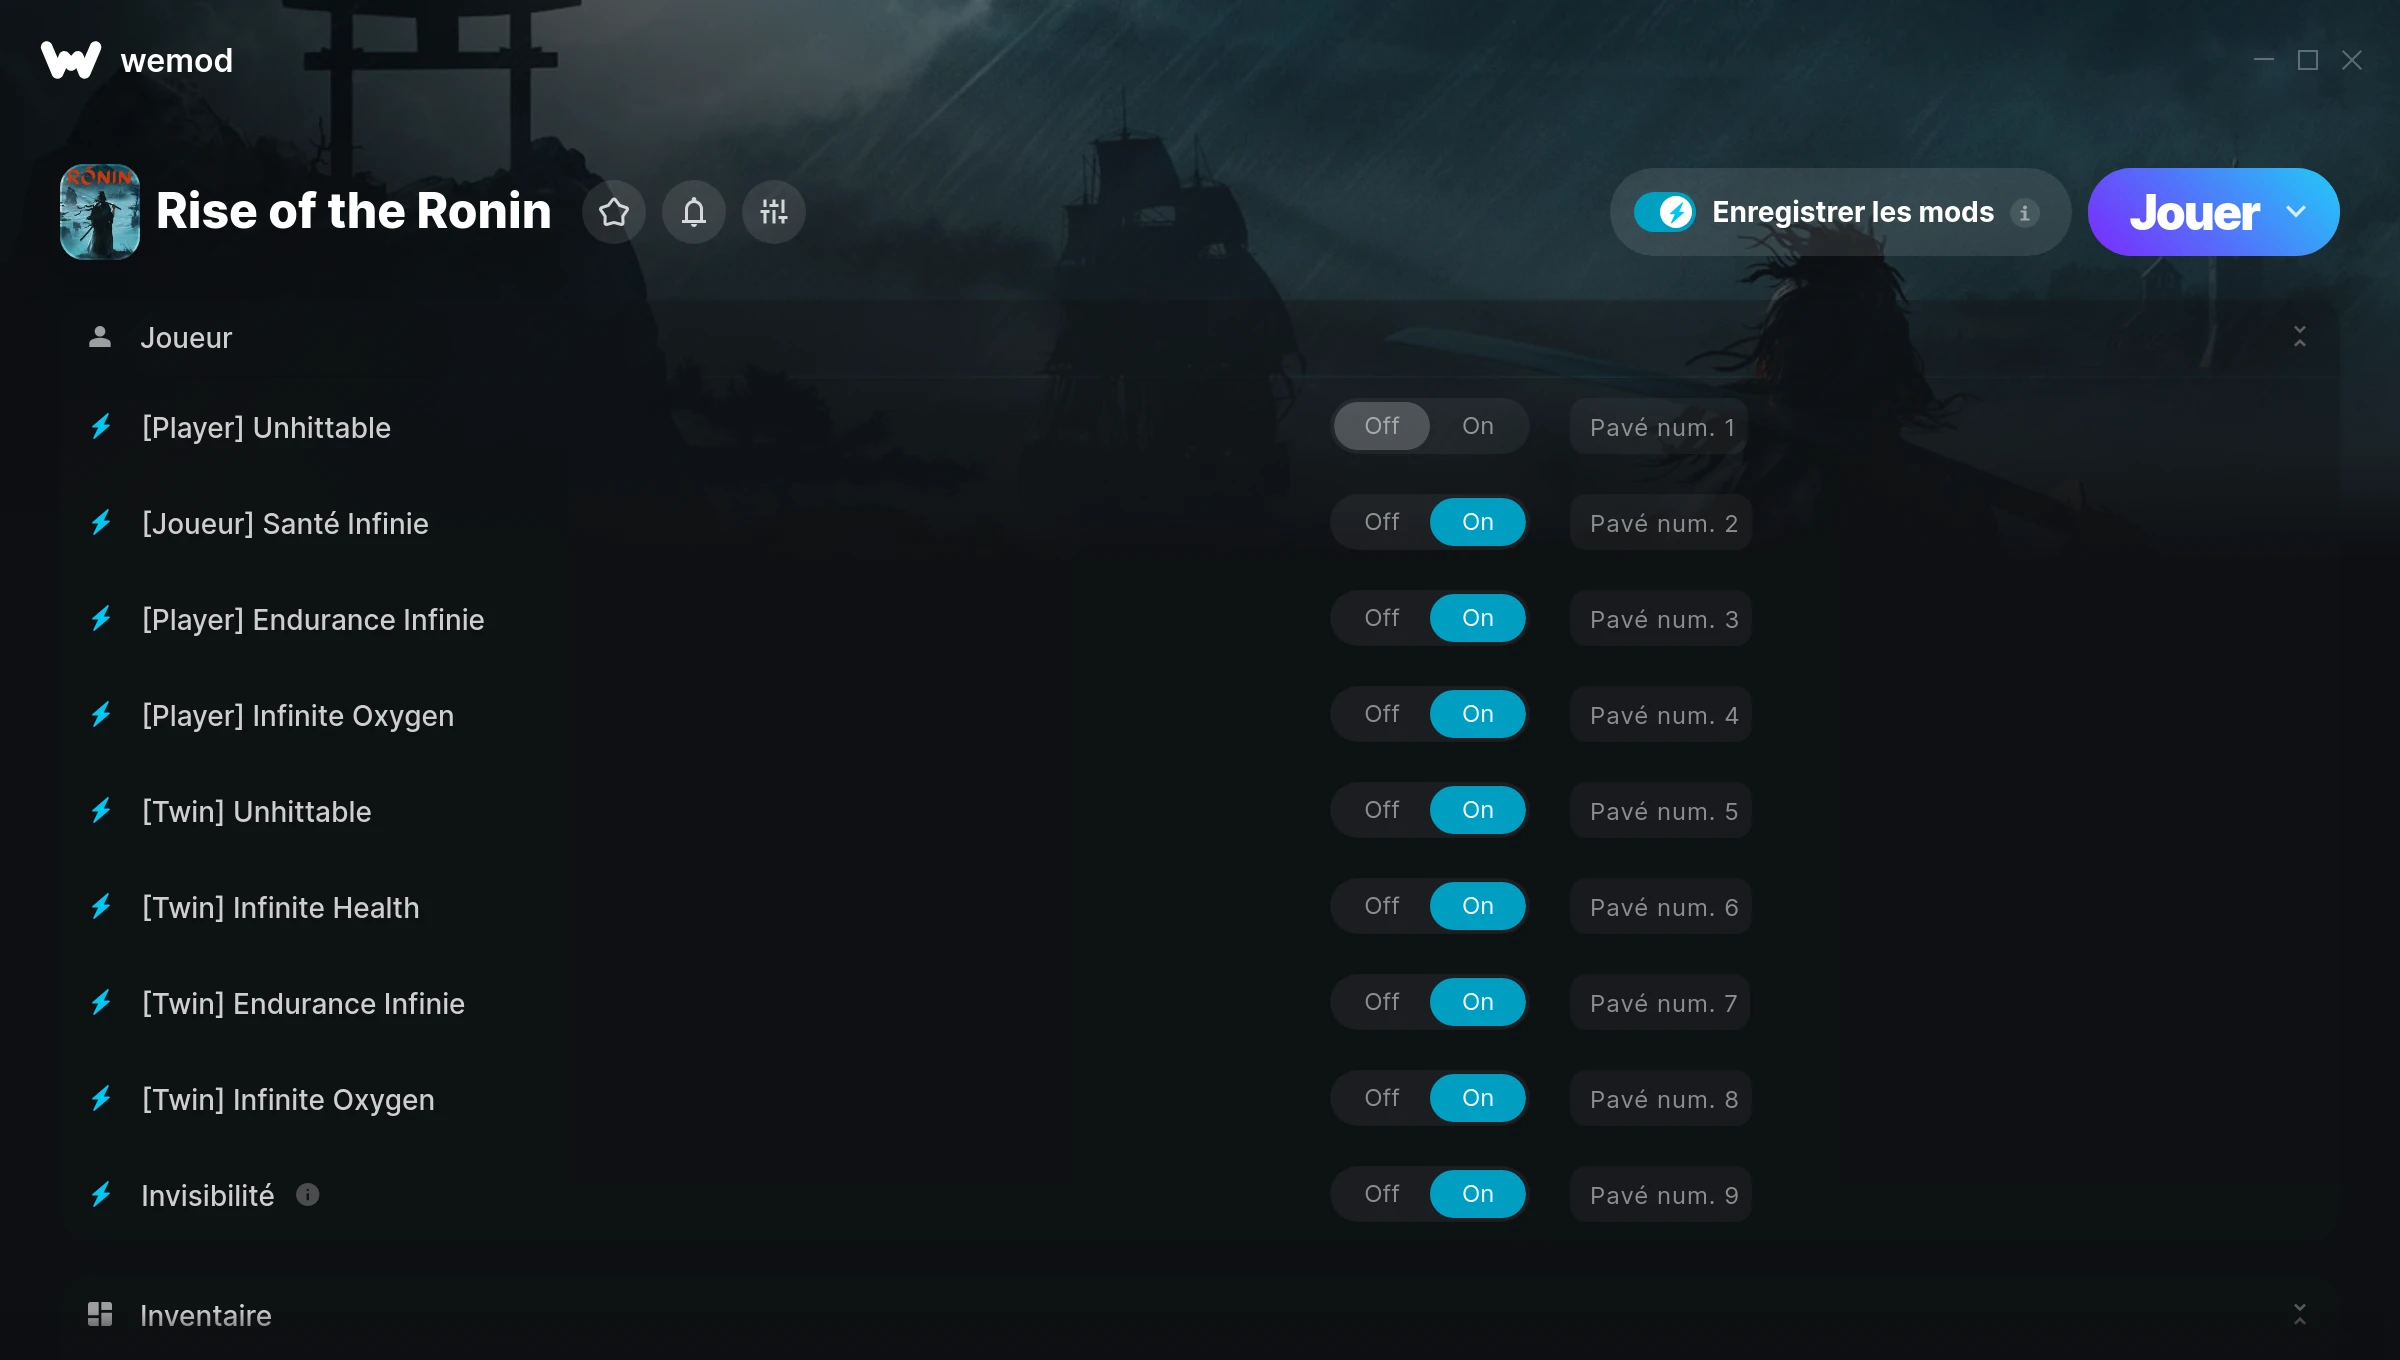Expand the Inventaire section chevron

[x=2300, y=1314]
